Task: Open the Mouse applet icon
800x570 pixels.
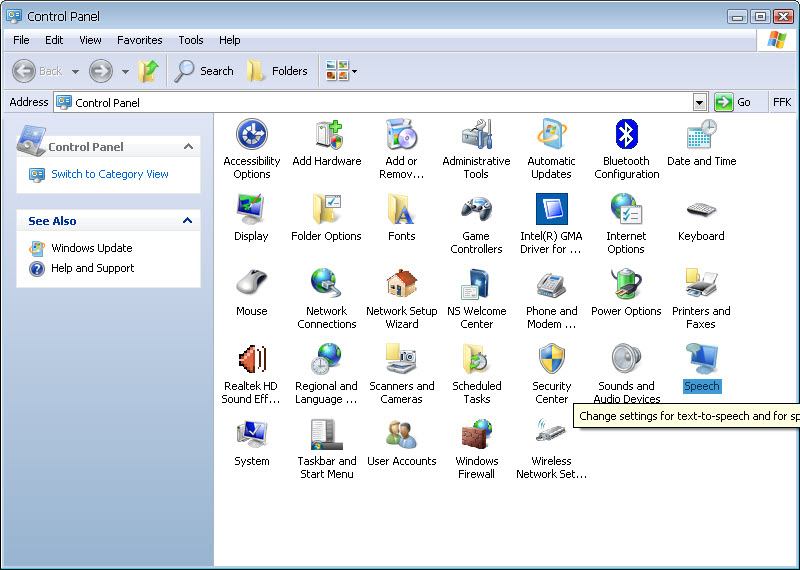Action: [252, 284]
